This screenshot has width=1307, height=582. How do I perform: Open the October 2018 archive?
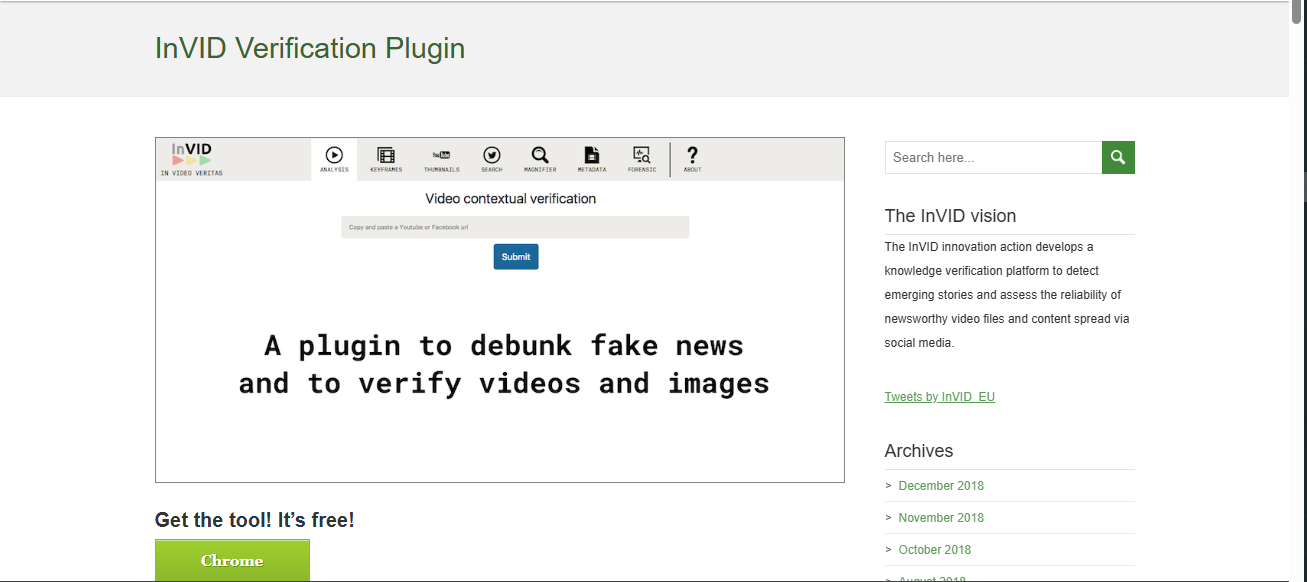[x=935, y=550]
